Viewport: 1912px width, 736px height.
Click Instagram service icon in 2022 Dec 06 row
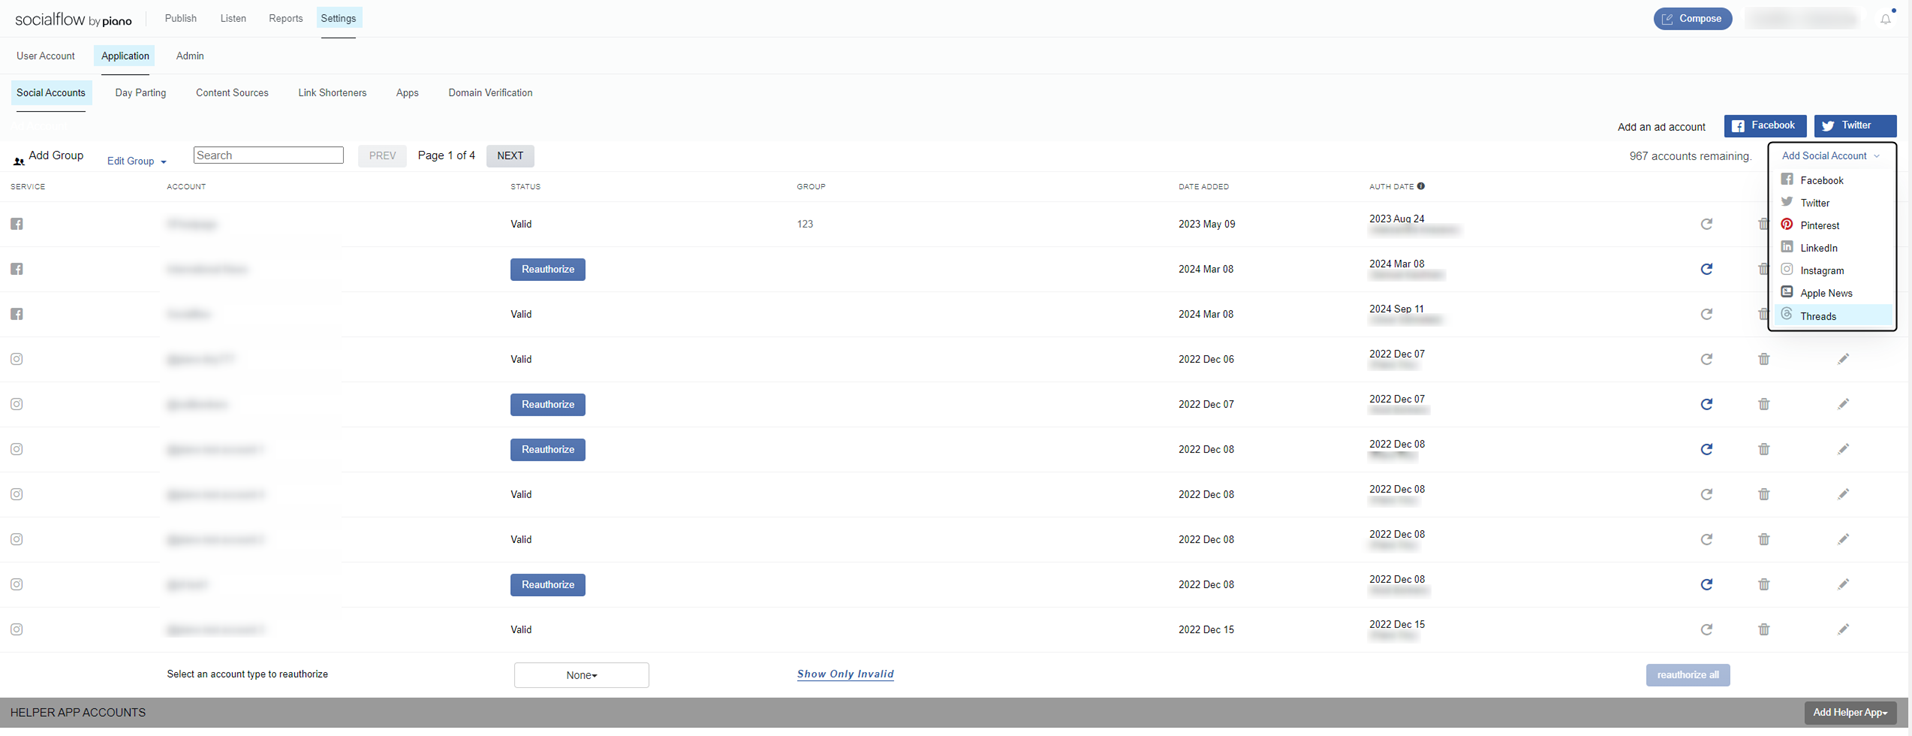(17, 359)
